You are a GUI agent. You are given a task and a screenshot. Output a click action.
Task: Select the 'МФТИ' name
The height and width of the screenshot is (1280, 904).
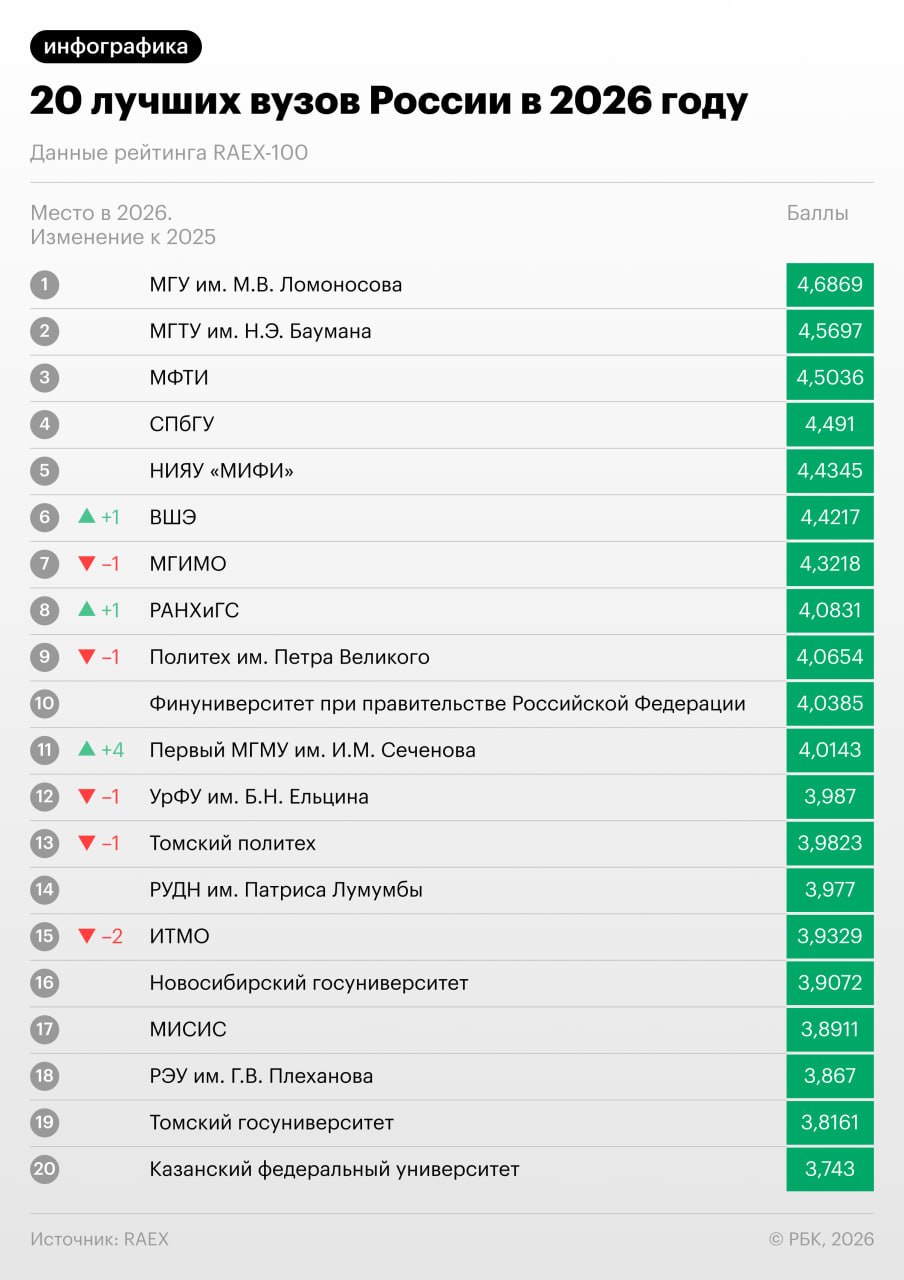[x=179, y=378]
